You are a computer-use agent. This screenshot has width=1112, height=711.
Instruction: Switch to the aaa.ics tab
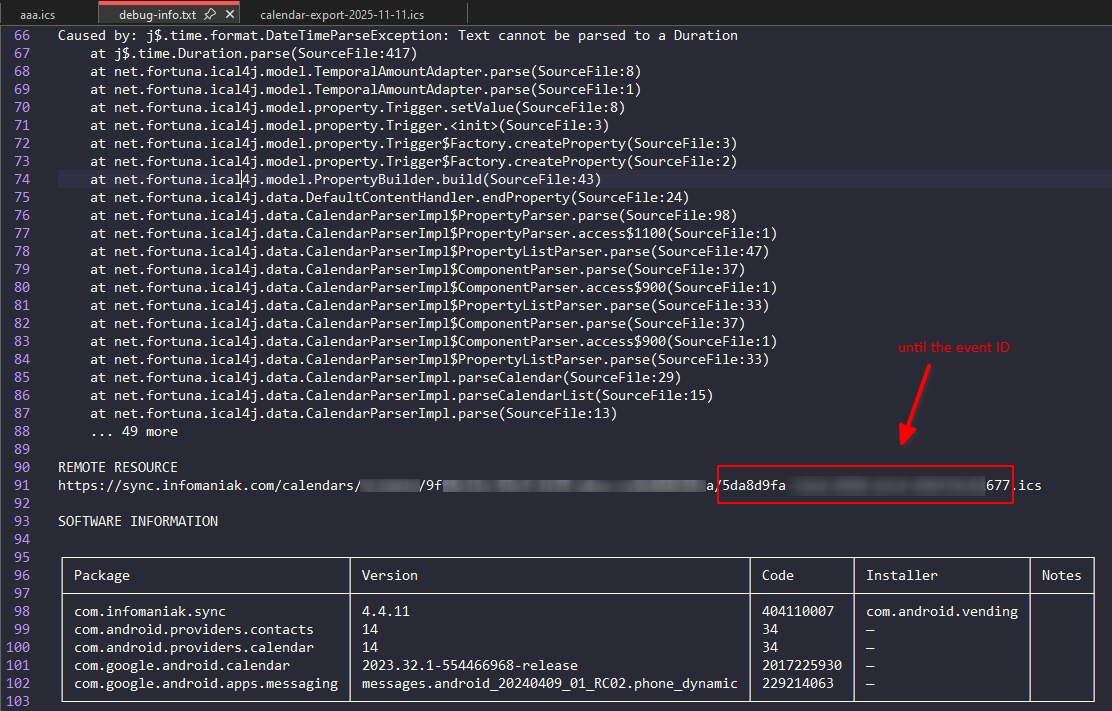click(x=36, y=15)
